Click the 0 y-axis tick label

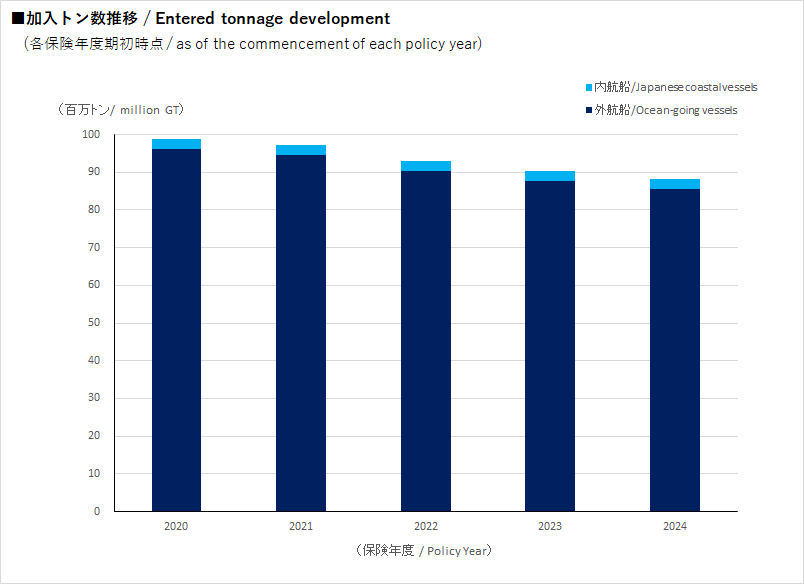(x=97, y=511)
